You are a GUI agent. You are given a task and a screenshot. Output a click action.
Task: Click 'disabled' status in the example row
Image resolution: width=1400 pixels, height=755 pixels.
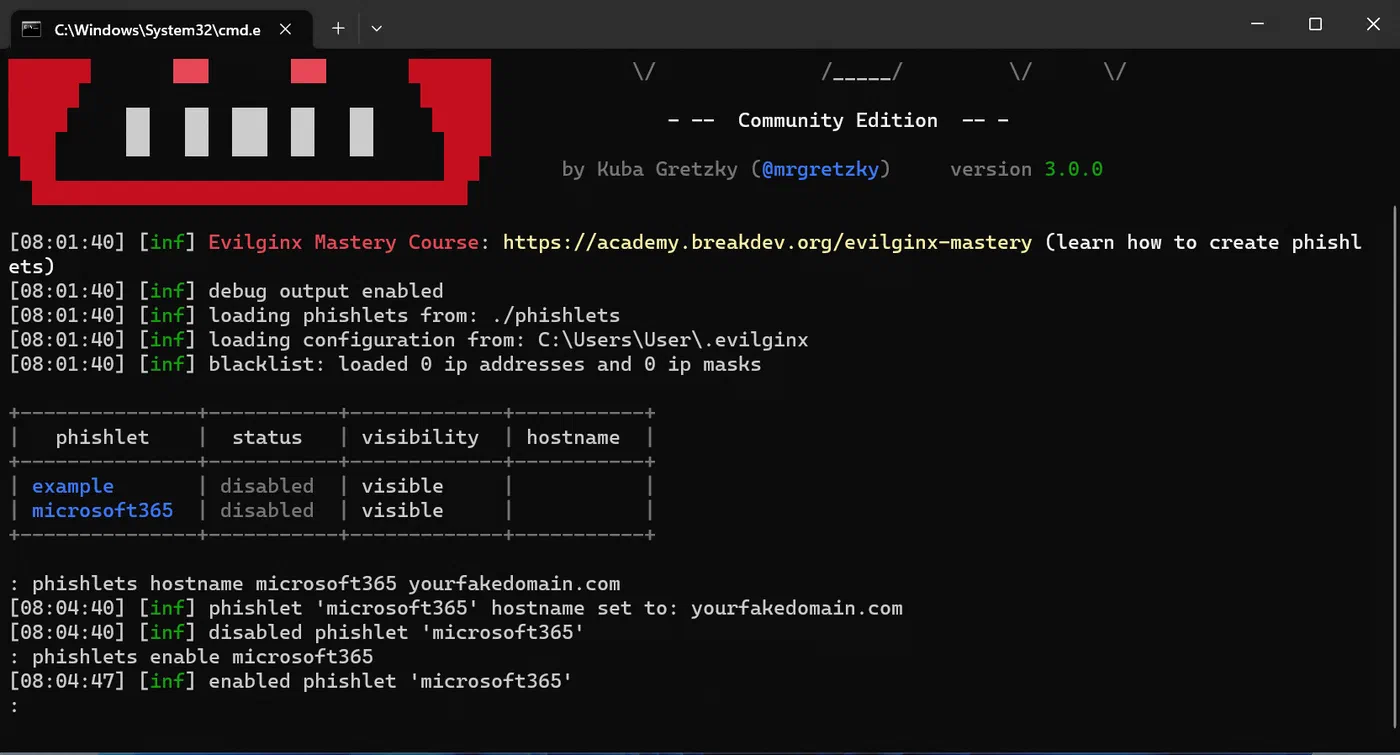(x=267, y=486)
